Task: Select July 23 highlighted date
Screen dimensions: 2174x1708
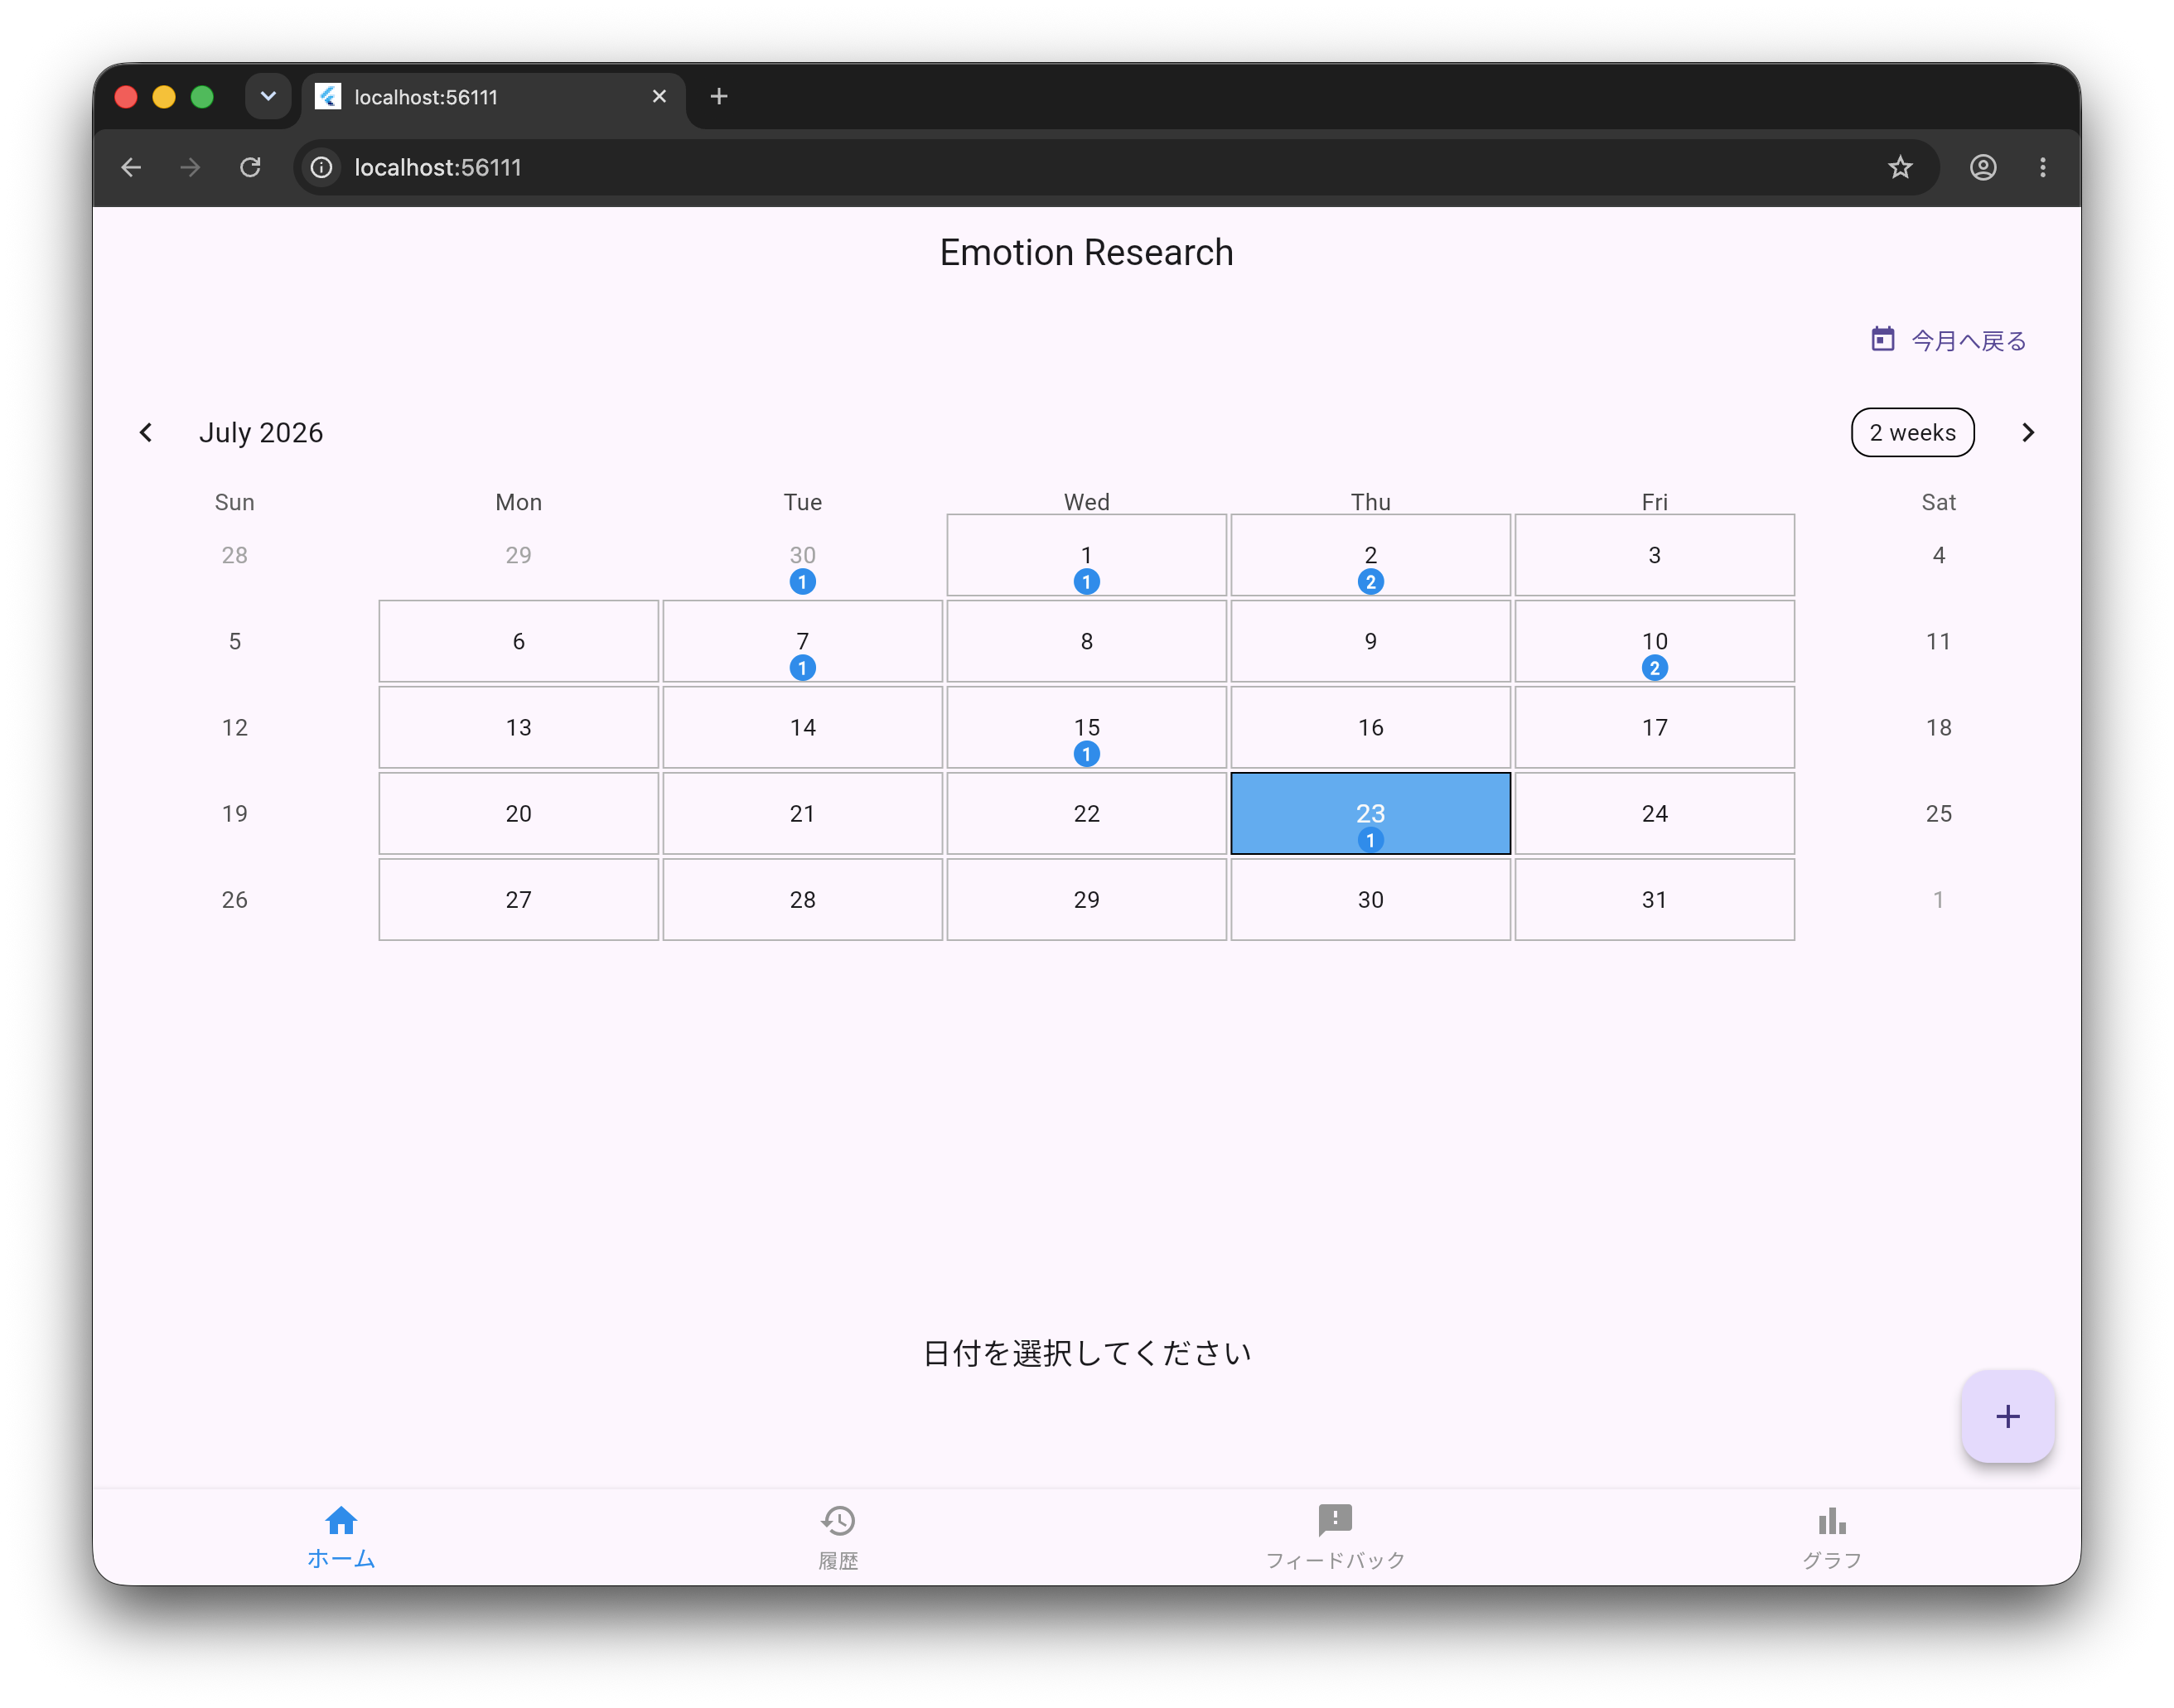Action: (1370, 813)
